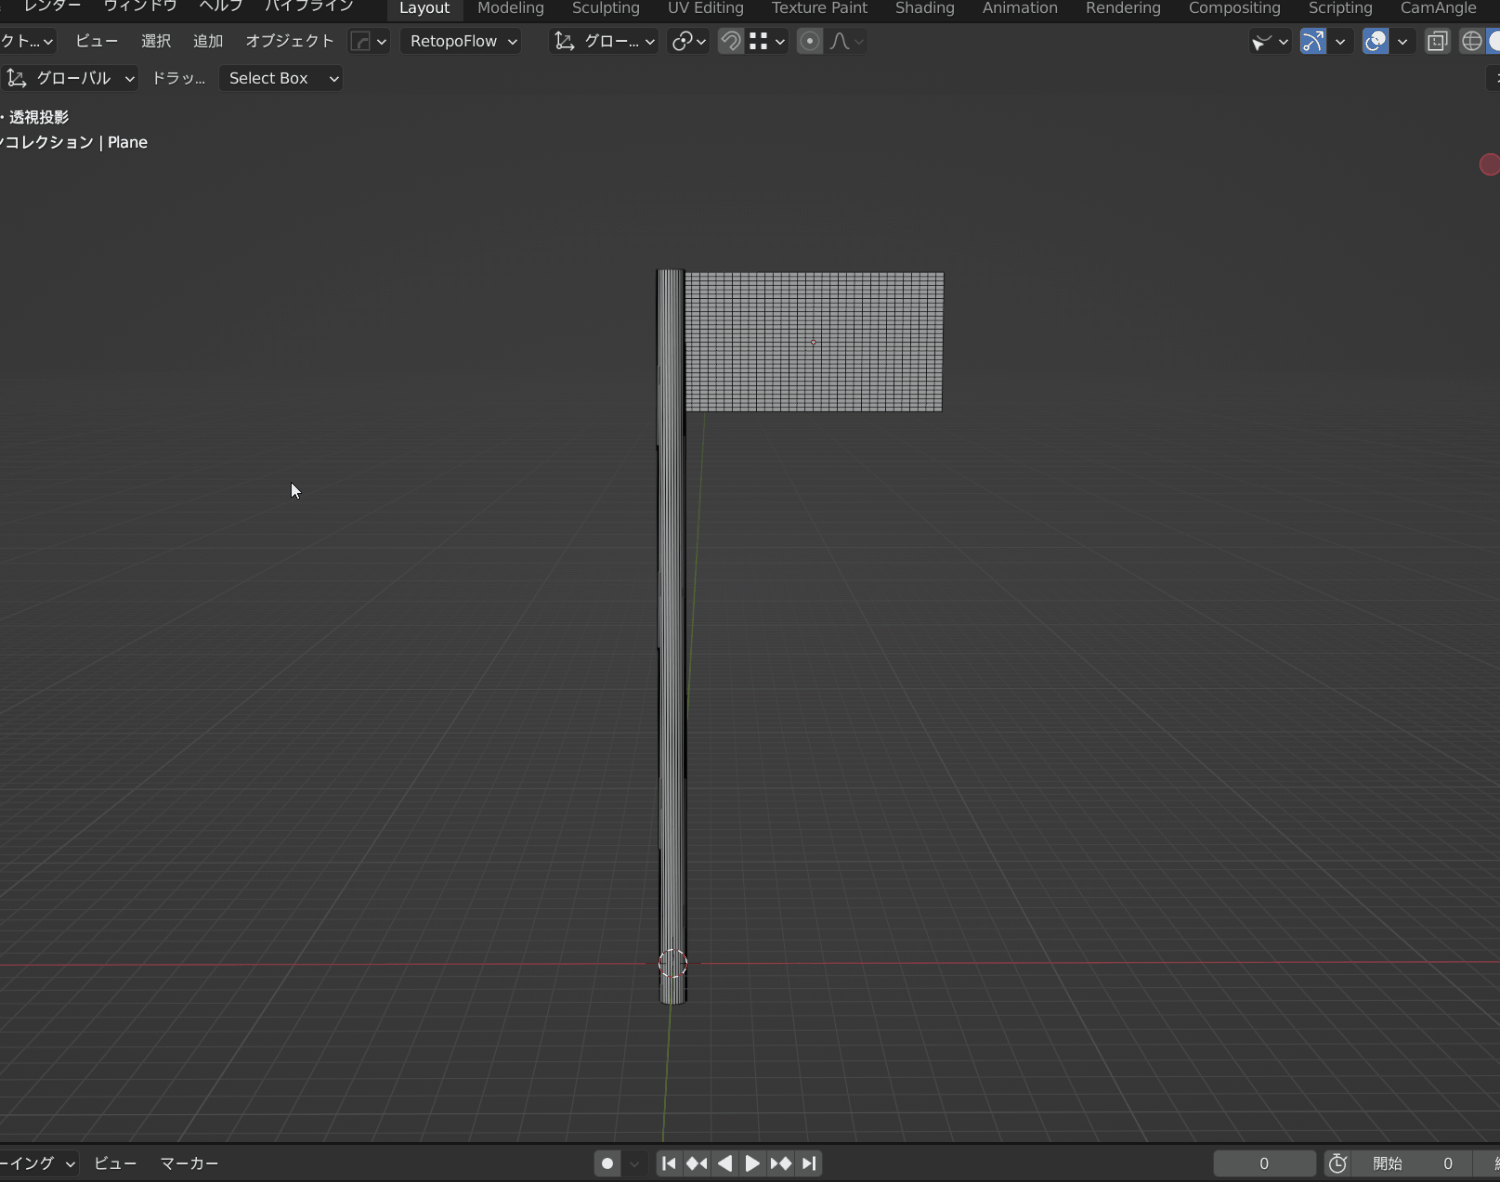Click the red Z axis gizmo dot
This screenshot has height=1182, width=1500.
coord(1489,164)
